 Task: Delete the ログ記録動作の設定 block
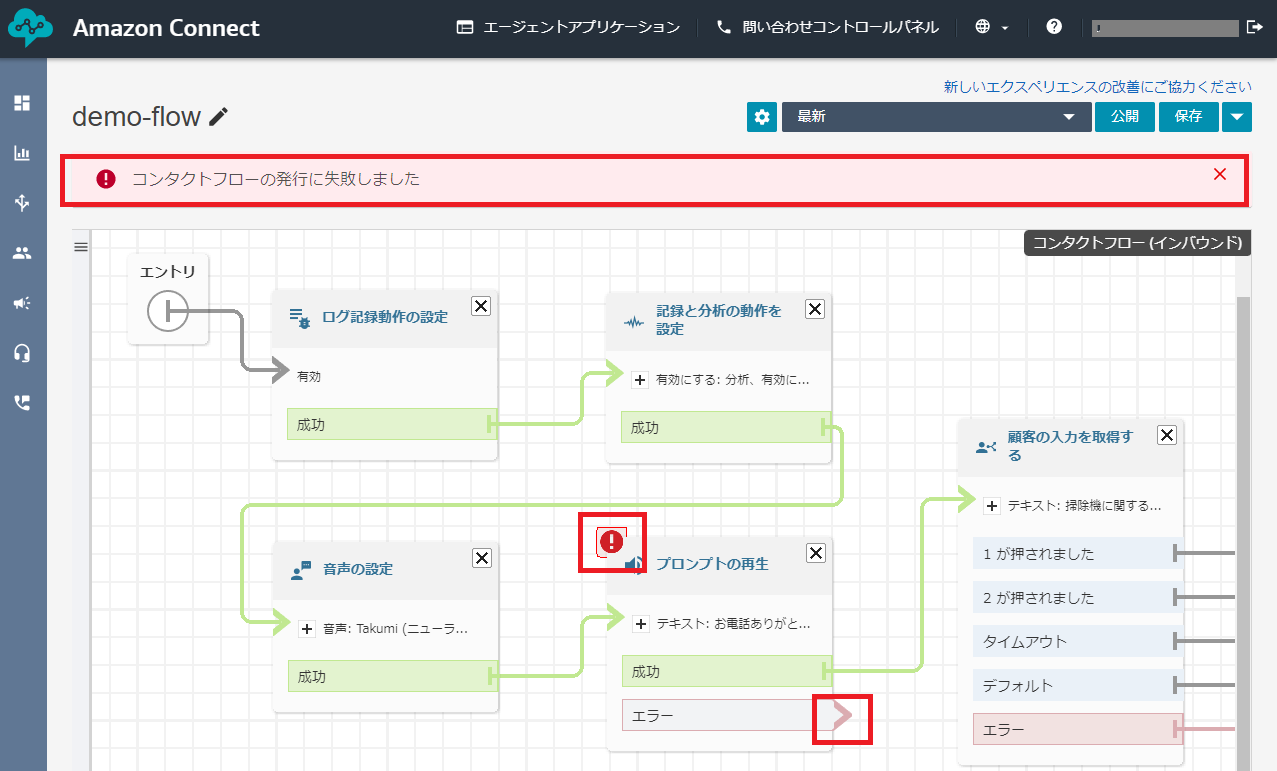coord(481,306)
